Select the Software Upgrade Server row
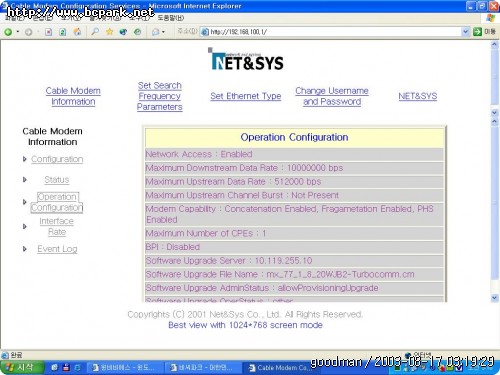The image size is (500, 375). pyautogui.click(x=294, y=261)
